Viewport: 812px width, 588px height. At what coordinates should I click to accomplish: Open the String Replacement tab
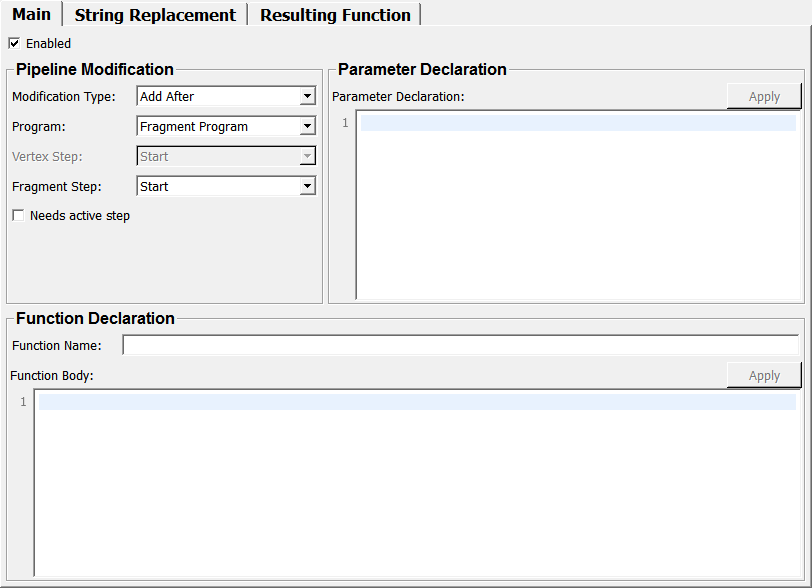click(155, 15)
